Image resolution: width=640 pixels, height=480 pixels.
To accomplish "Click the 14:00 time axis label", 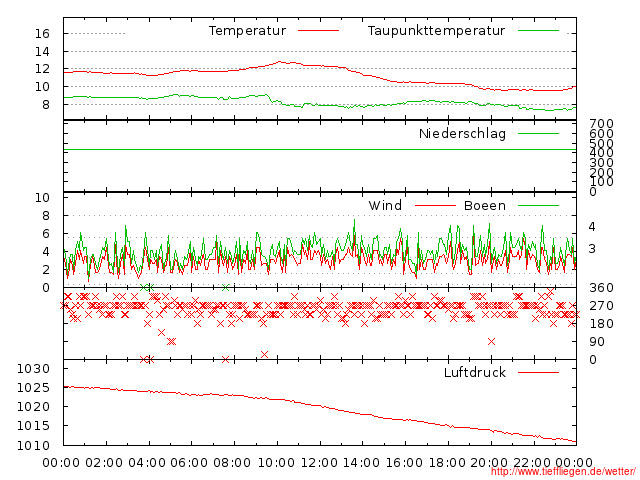I will [361, 463].
